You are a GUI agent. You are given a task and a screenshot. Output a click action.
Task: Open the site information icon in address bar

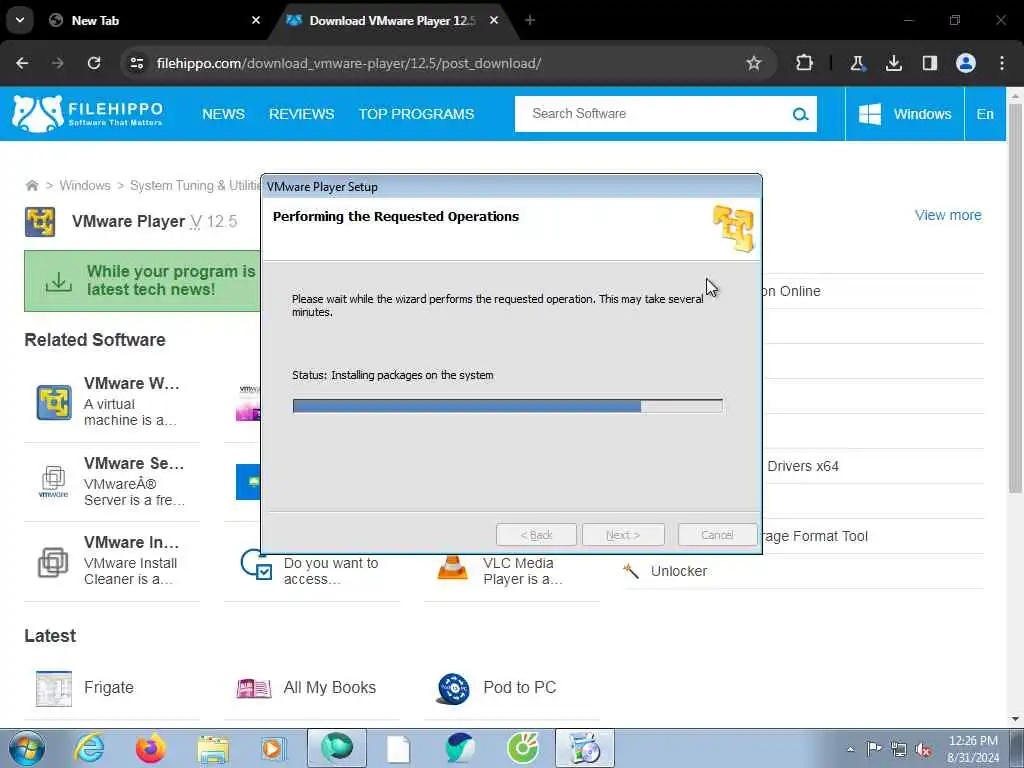tap(136, 63)
